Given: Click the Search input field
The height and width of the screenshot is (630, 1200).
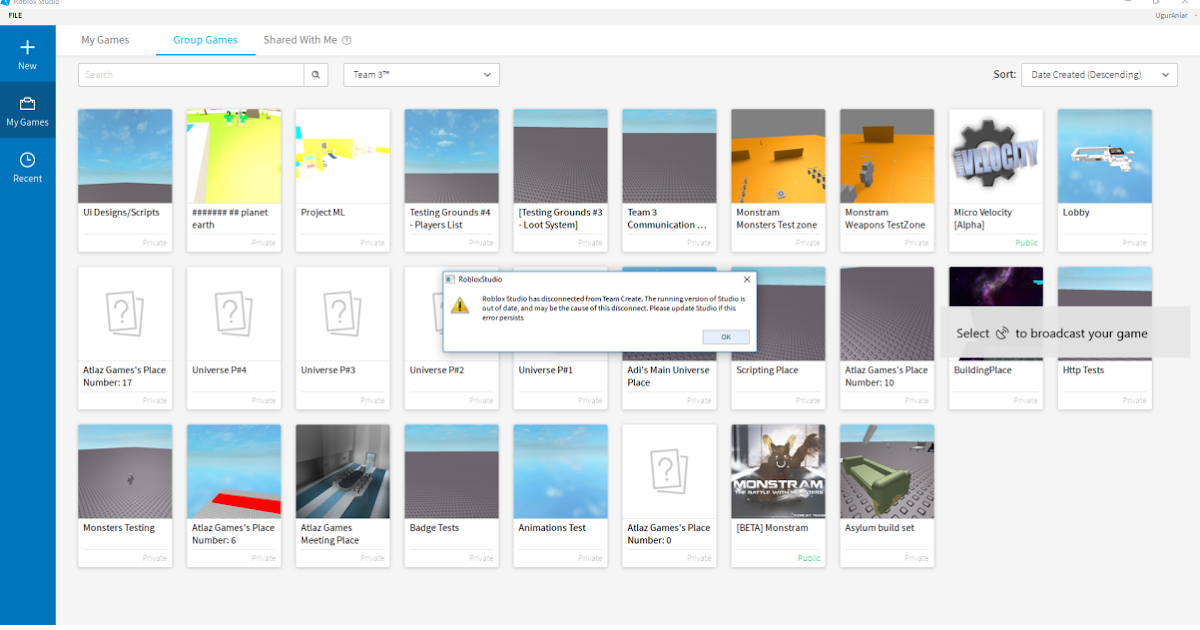Looking at the screenshot, I should click(191, 75).
